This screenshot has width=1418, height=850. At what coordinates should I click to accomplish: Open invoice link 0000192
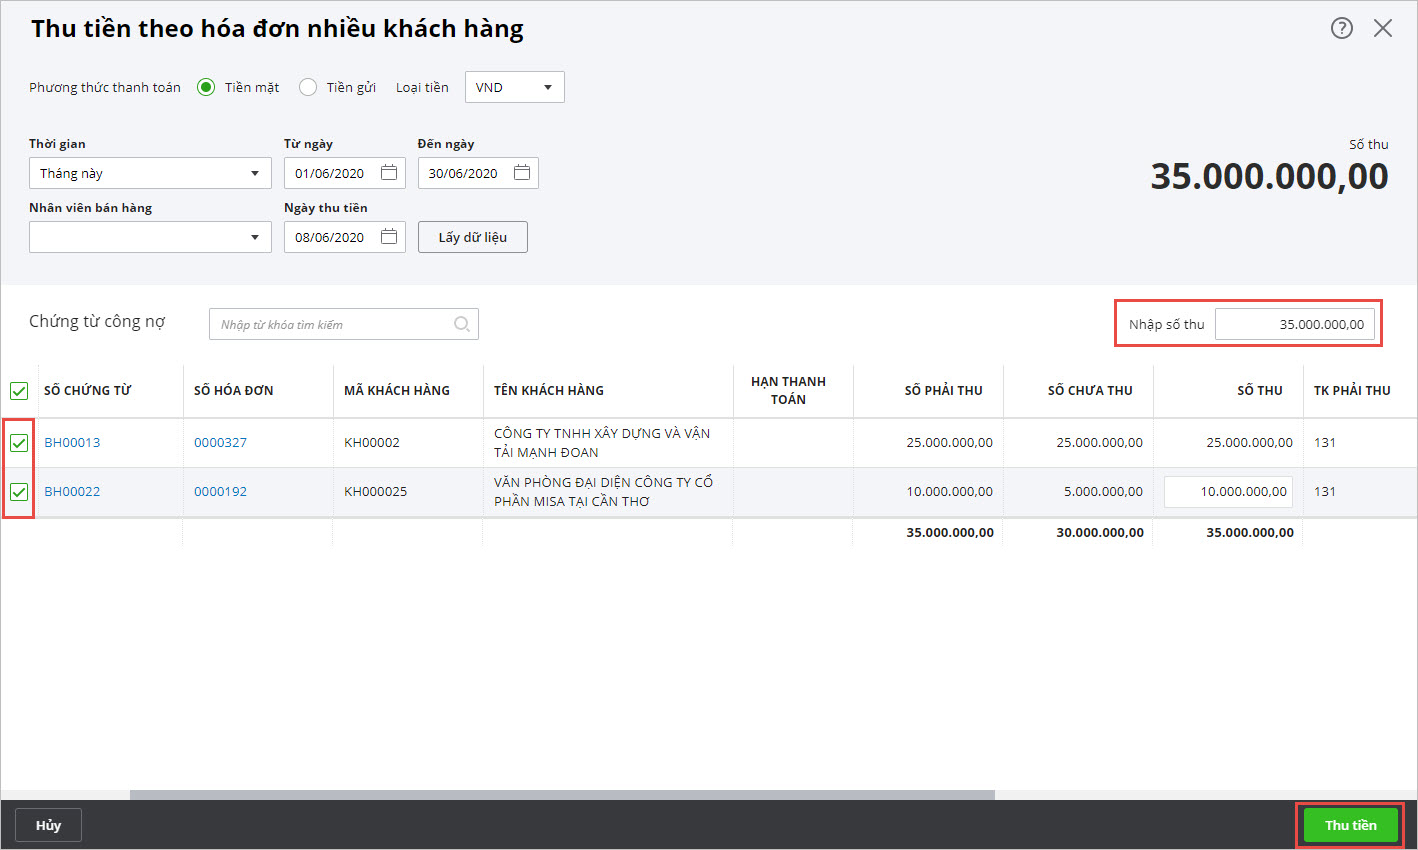220,491
